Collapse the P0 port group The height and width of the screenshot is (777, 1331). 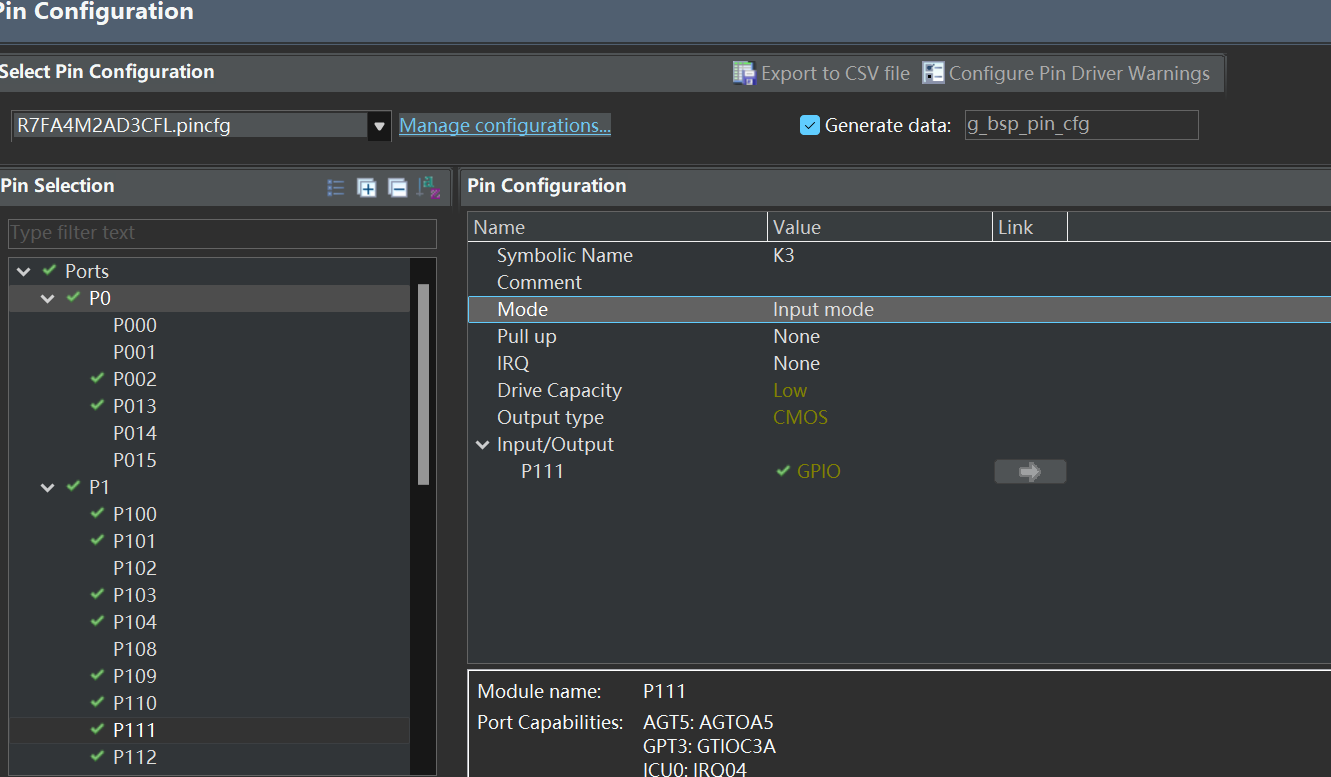(x=47, y=298)
